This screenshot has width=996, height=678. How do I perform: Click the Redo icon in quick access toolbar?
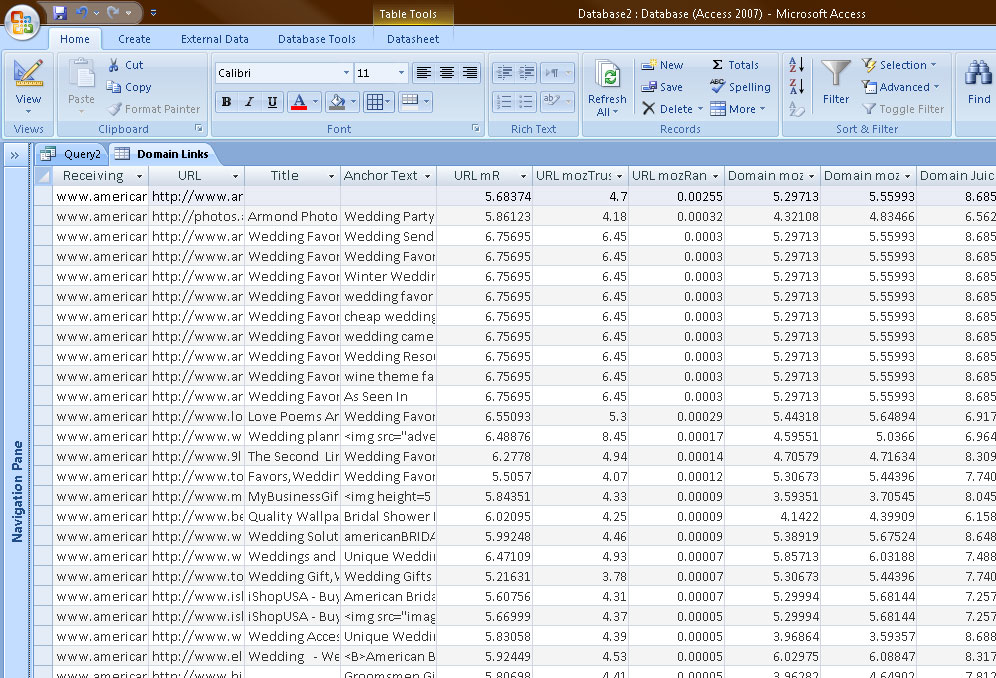pos(113,12)
